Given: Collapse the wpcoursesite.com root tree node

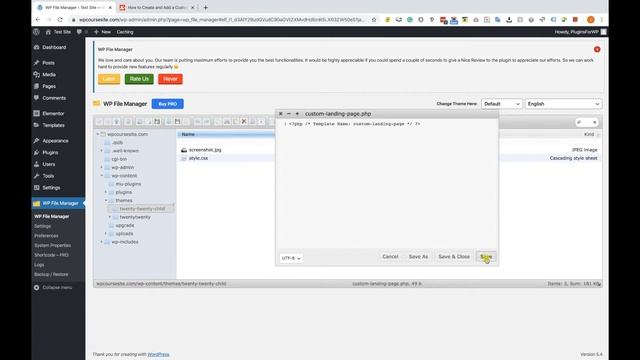Looking at the screenshot, I should click(98, 134).
